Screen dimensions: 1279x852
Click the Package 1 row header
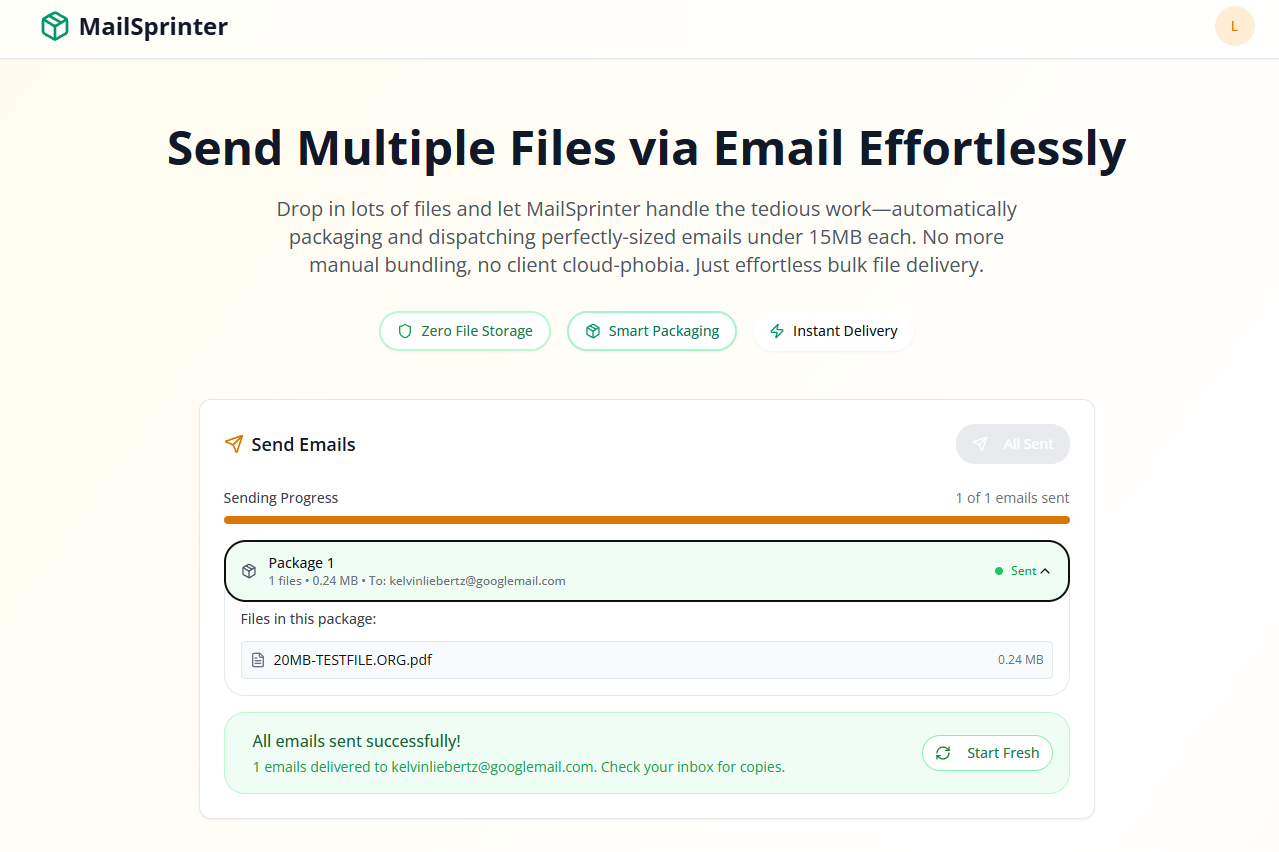(647, 571)
